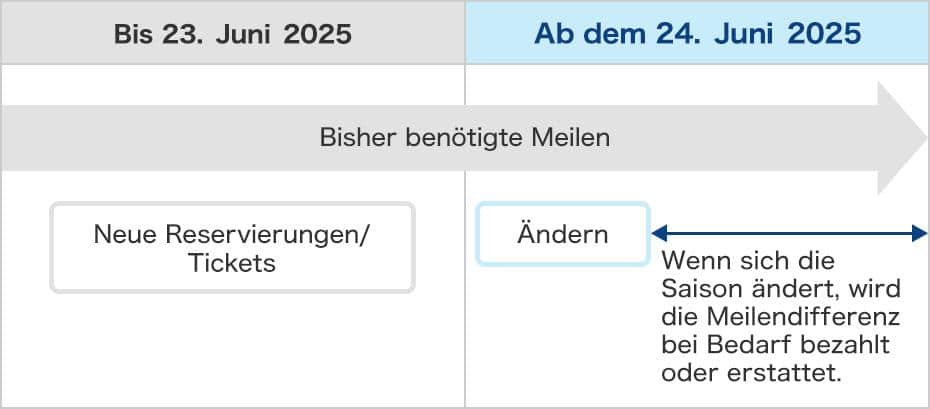
Task: Click "Tickets" inside the left box
Action: coord(231,263)
